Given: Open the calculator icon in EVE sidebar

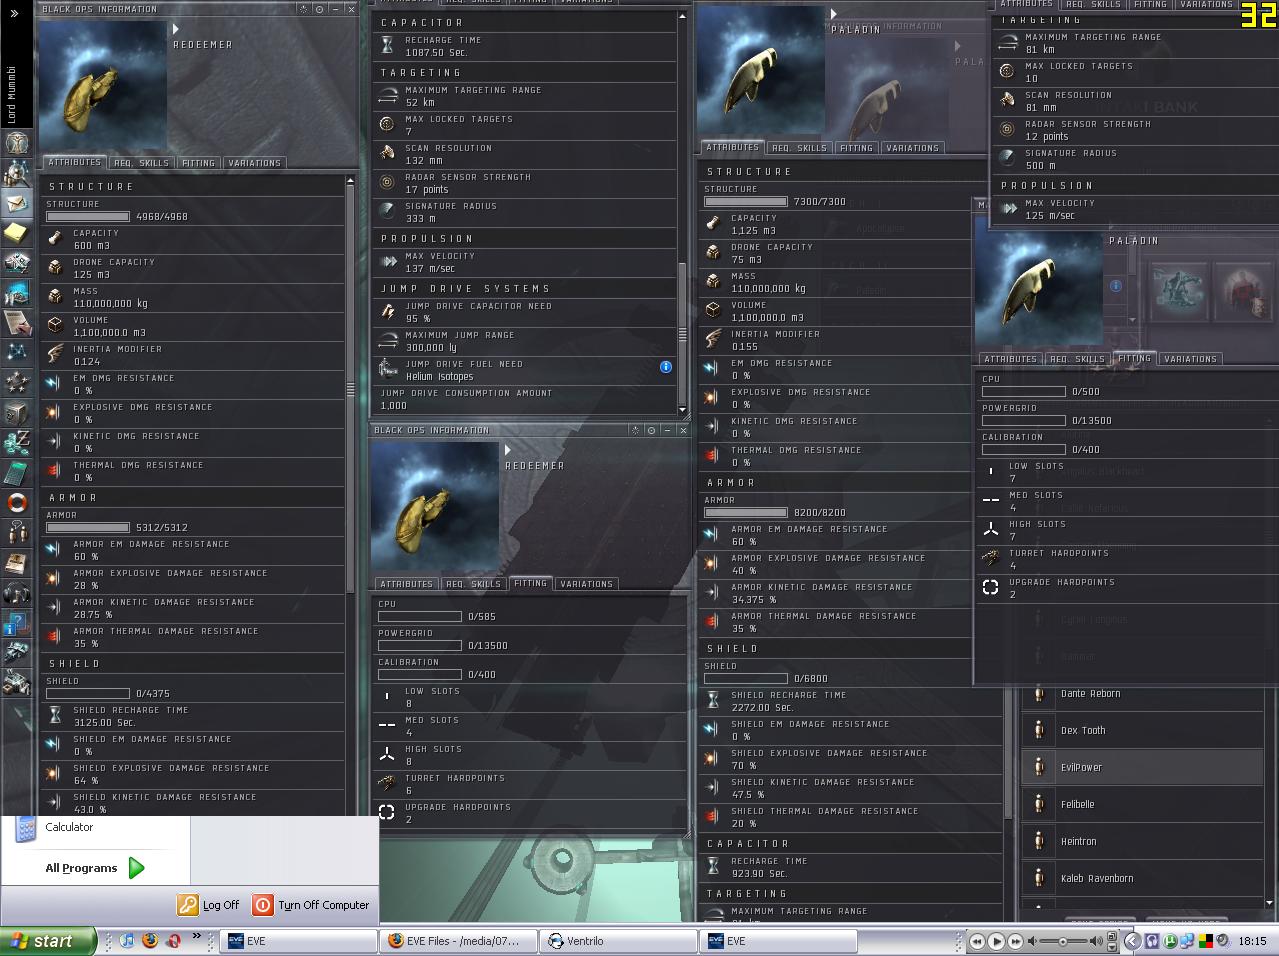Looking at the screenshot, I should pyautogui.click(x=16, y=472).
